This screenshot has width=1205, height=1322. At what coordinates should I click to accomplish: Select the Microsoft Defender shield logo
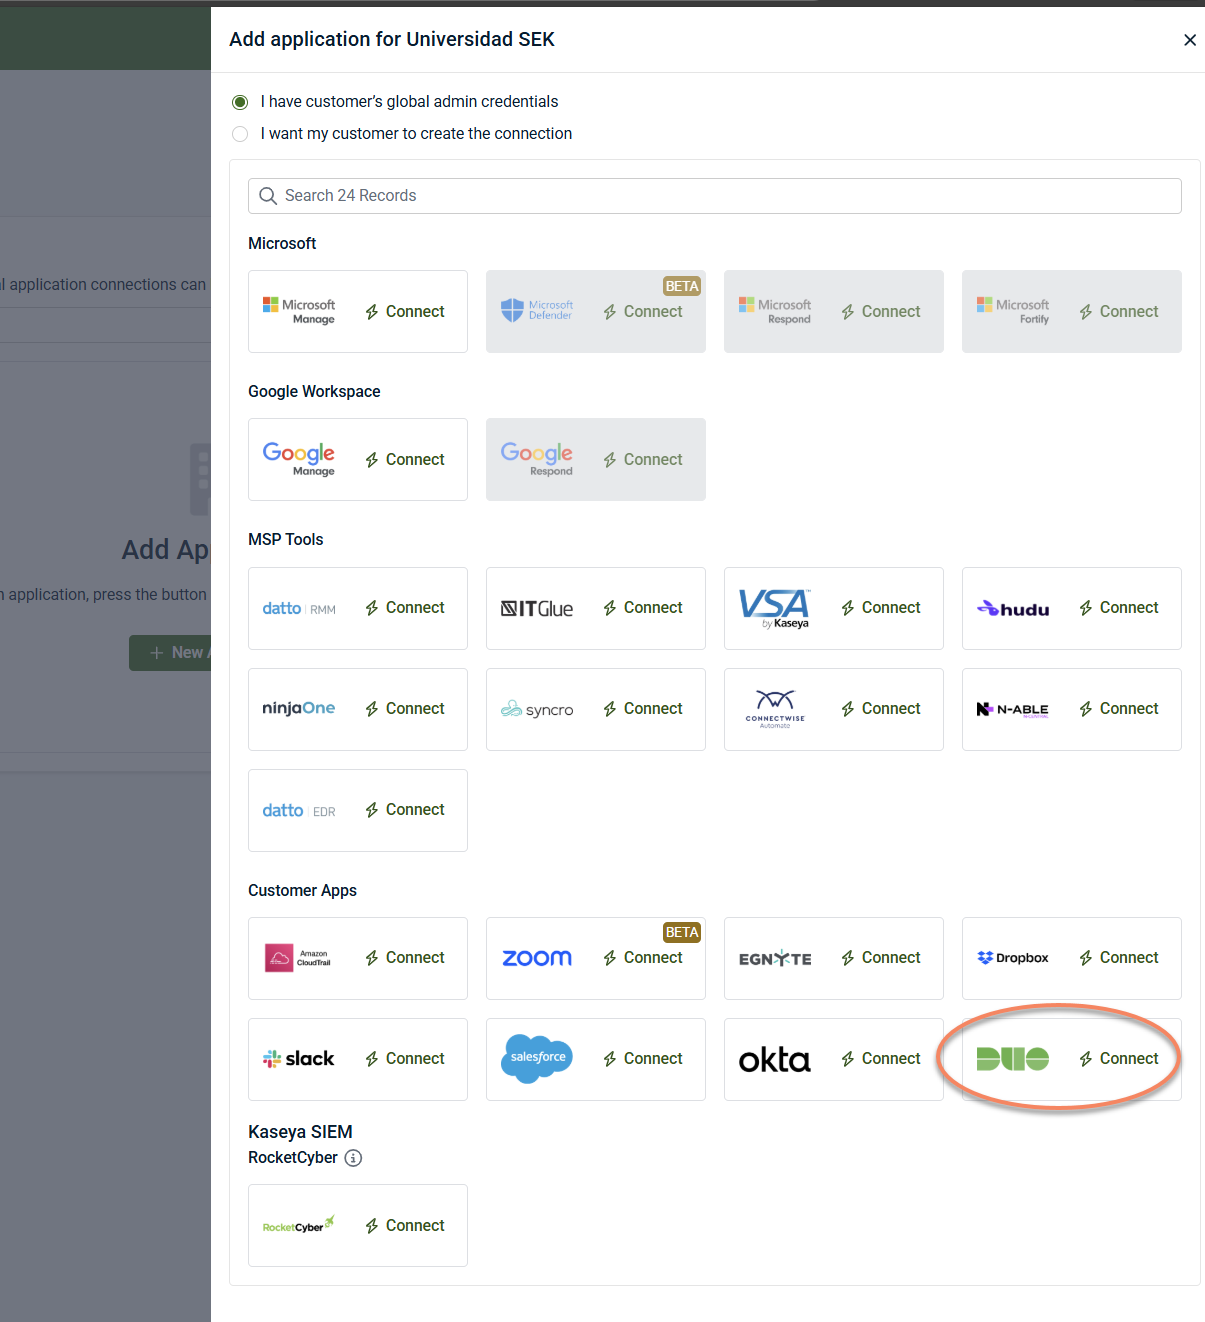point(512,311)
